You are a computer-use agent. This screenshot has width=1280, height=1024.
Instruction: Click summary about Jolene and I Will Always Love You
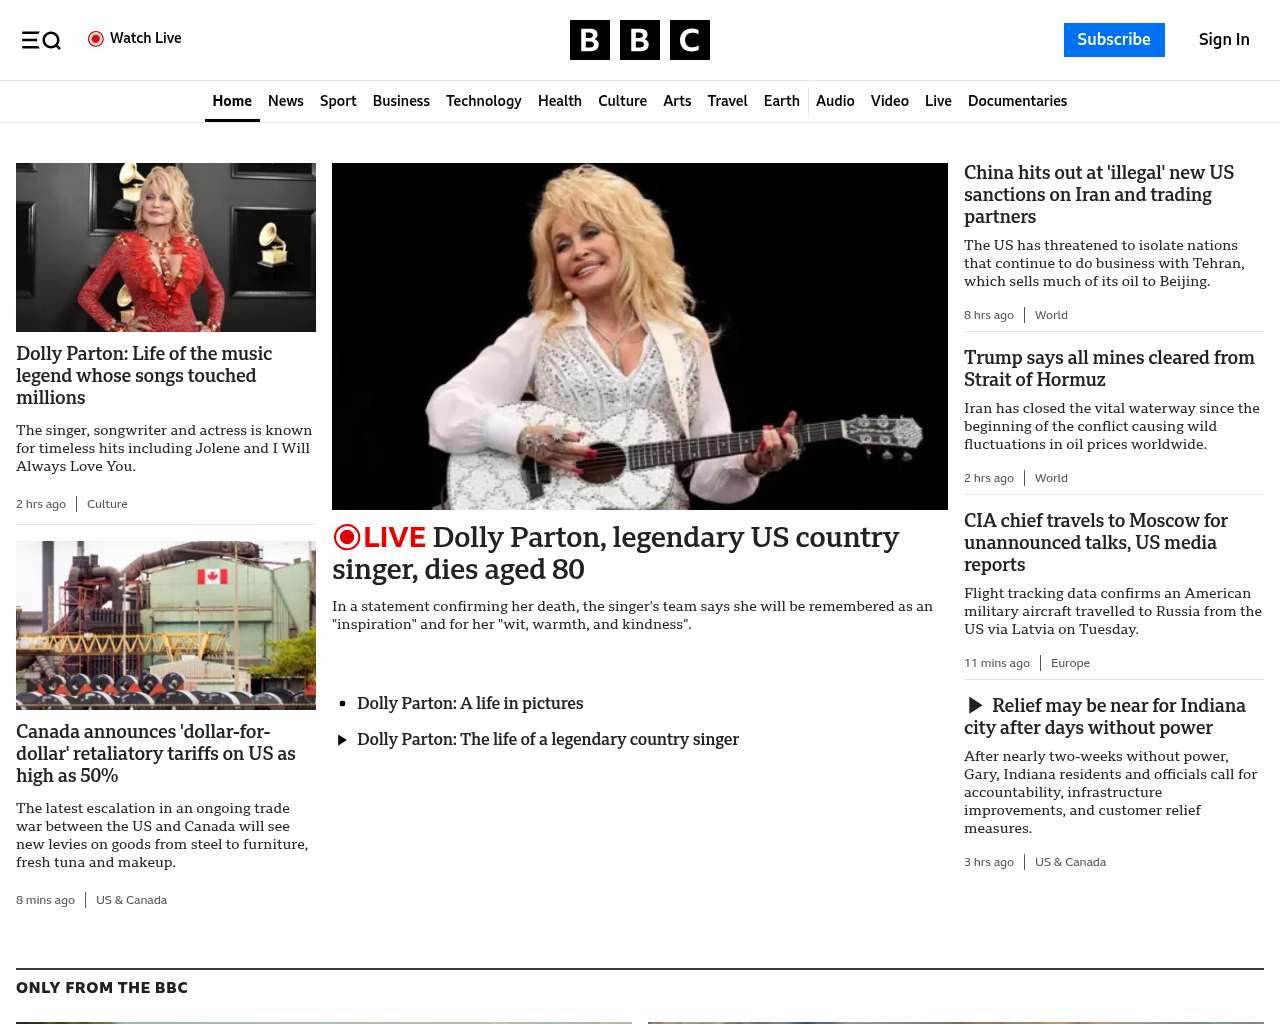coord(164,448)
